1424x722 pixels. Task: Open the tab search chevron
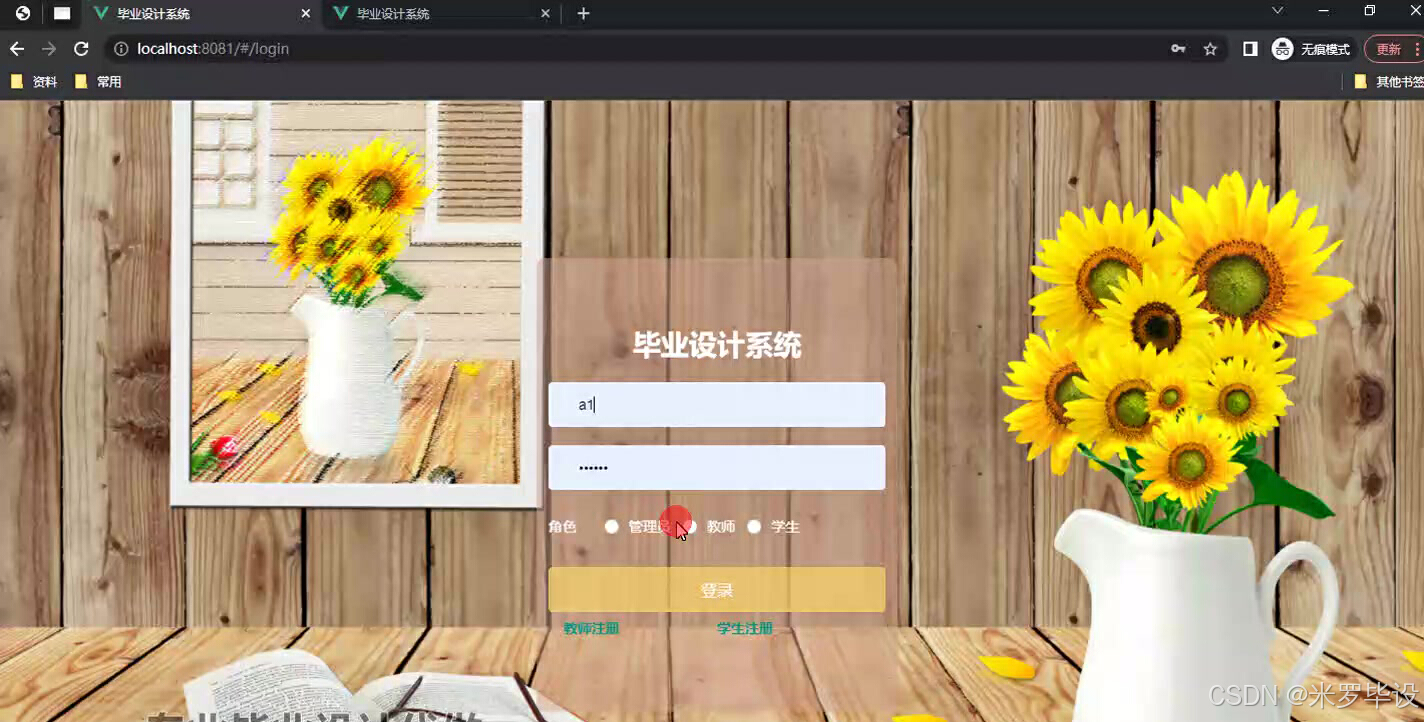(1277, 13)
